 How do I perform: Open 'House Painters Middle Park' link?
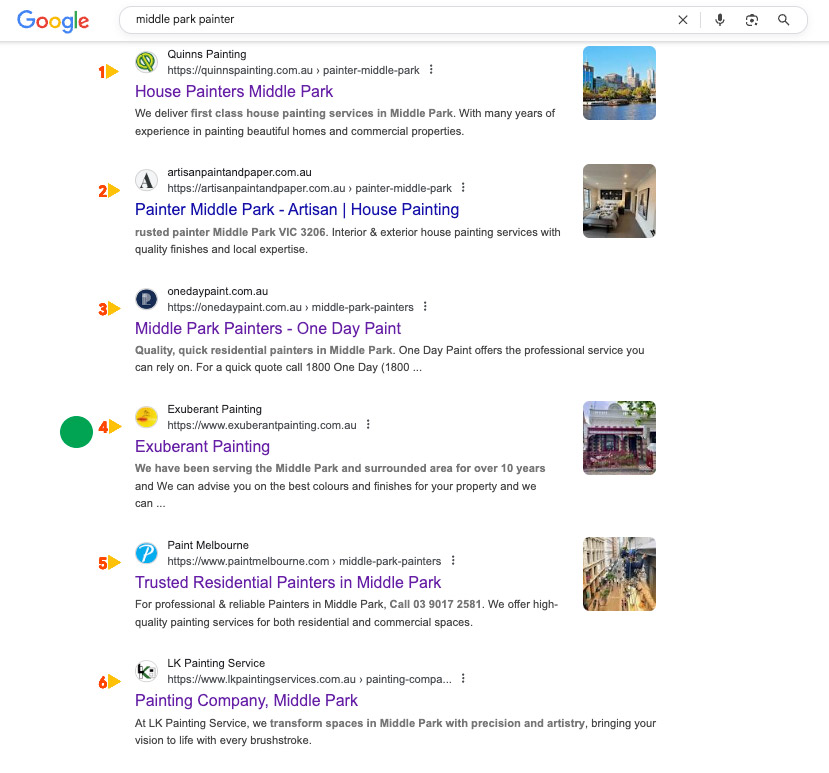234,91
